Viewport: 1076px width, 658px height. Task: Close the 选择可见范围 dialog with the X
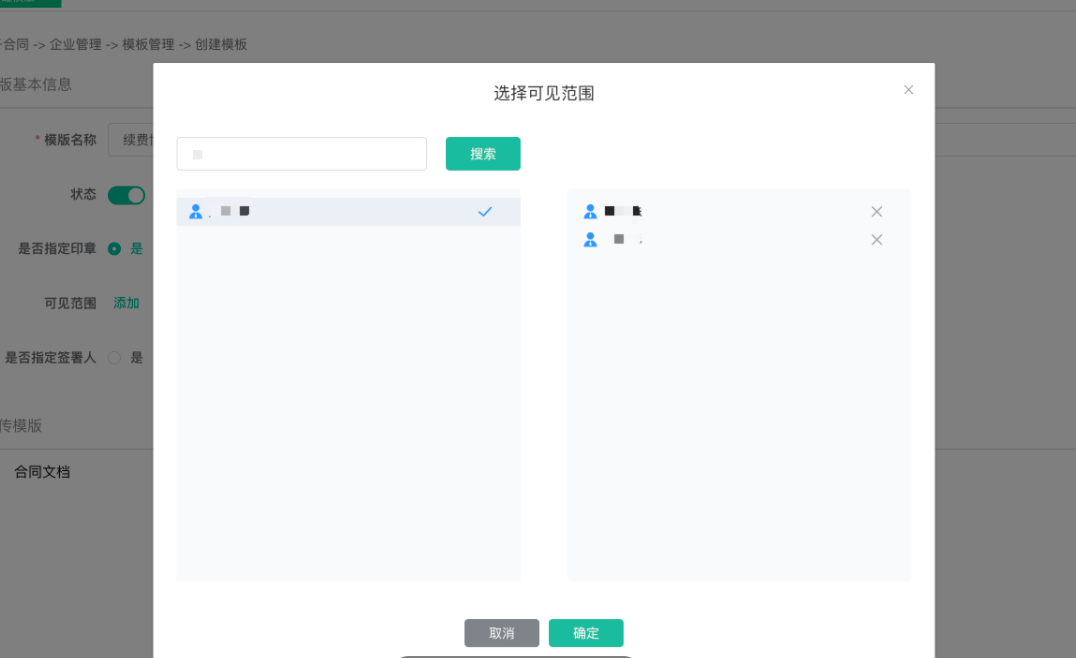pyautogui.click(x=908, y=90)
